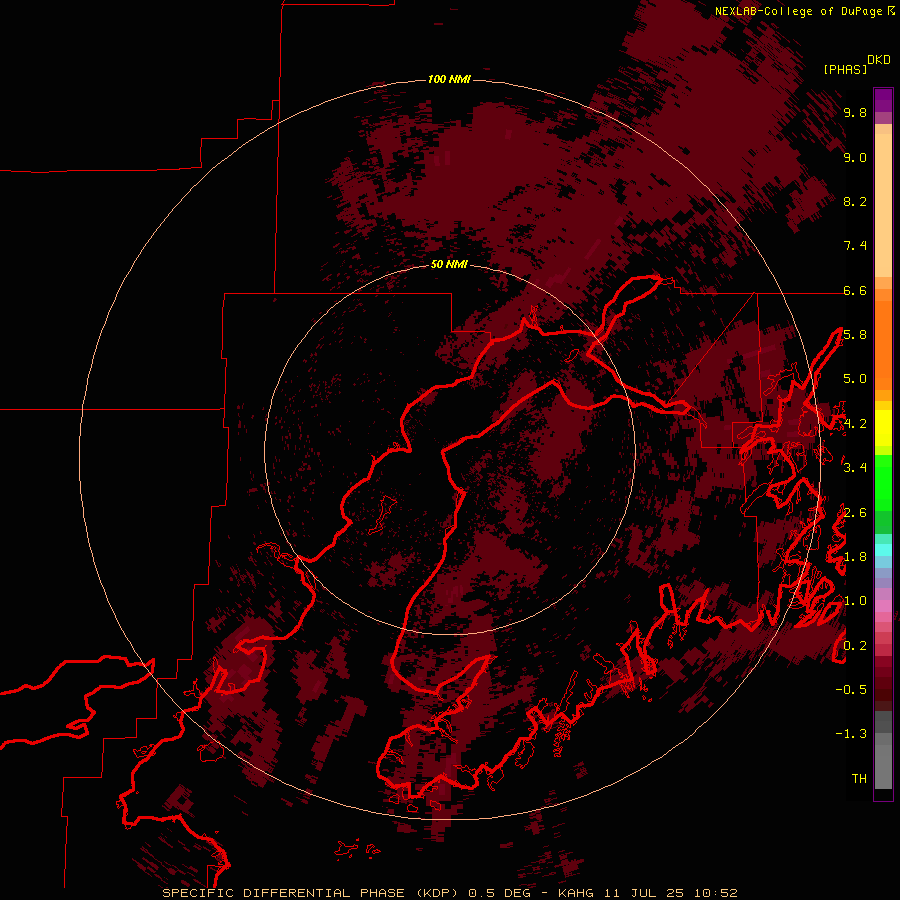The height and width of the screenshot is (900, 900).
Task: Pick the peach segment of the color bar
Action: point(883,205)
